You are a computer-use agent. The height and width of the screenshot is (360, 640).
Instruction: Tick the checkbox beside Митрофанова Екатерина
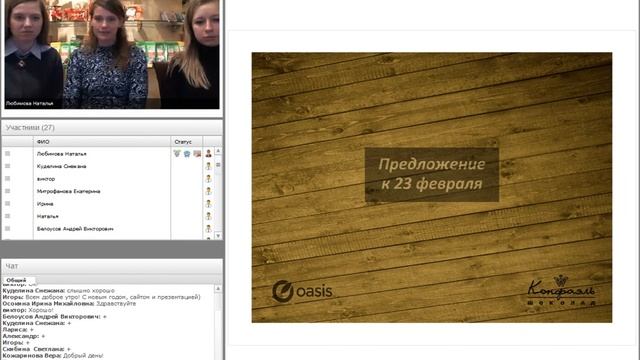7,191
